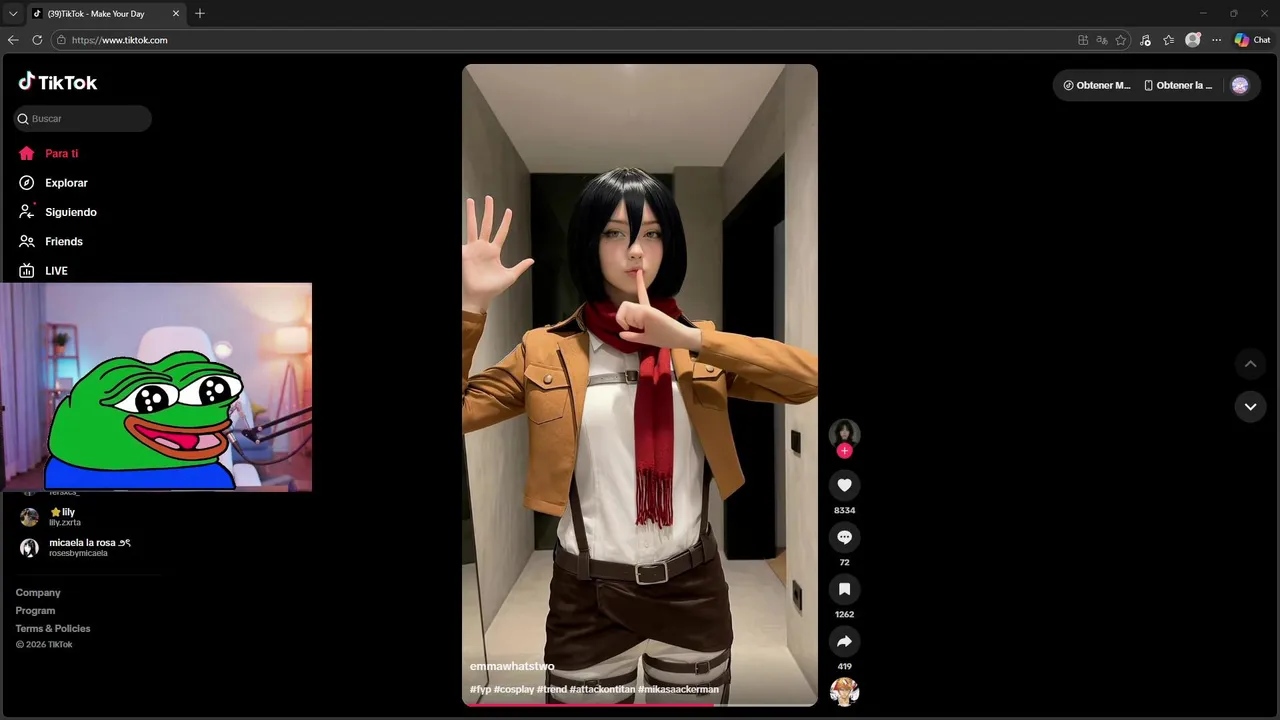This screenshot has height=720, width=1280.
Task: Click the #attackontitan hashtag
Action: 602,689
